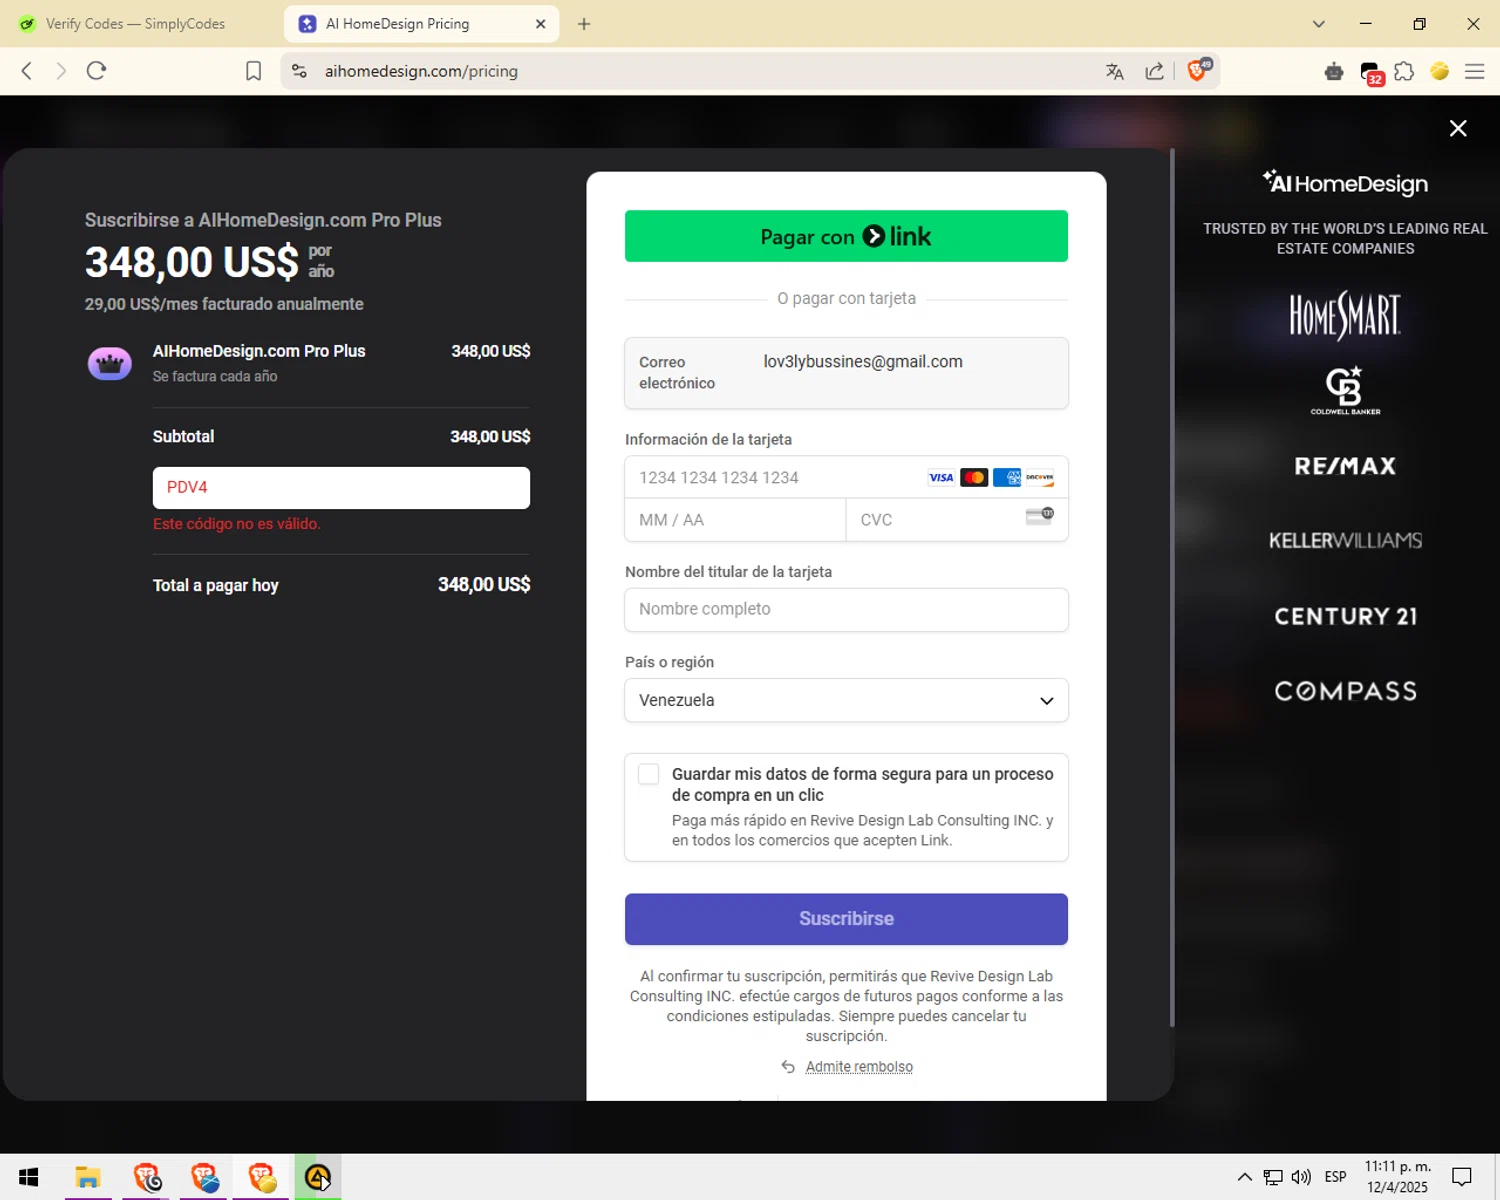Open the volume control tray icon
1500x1200 pixels.
pos(1301,1177)
